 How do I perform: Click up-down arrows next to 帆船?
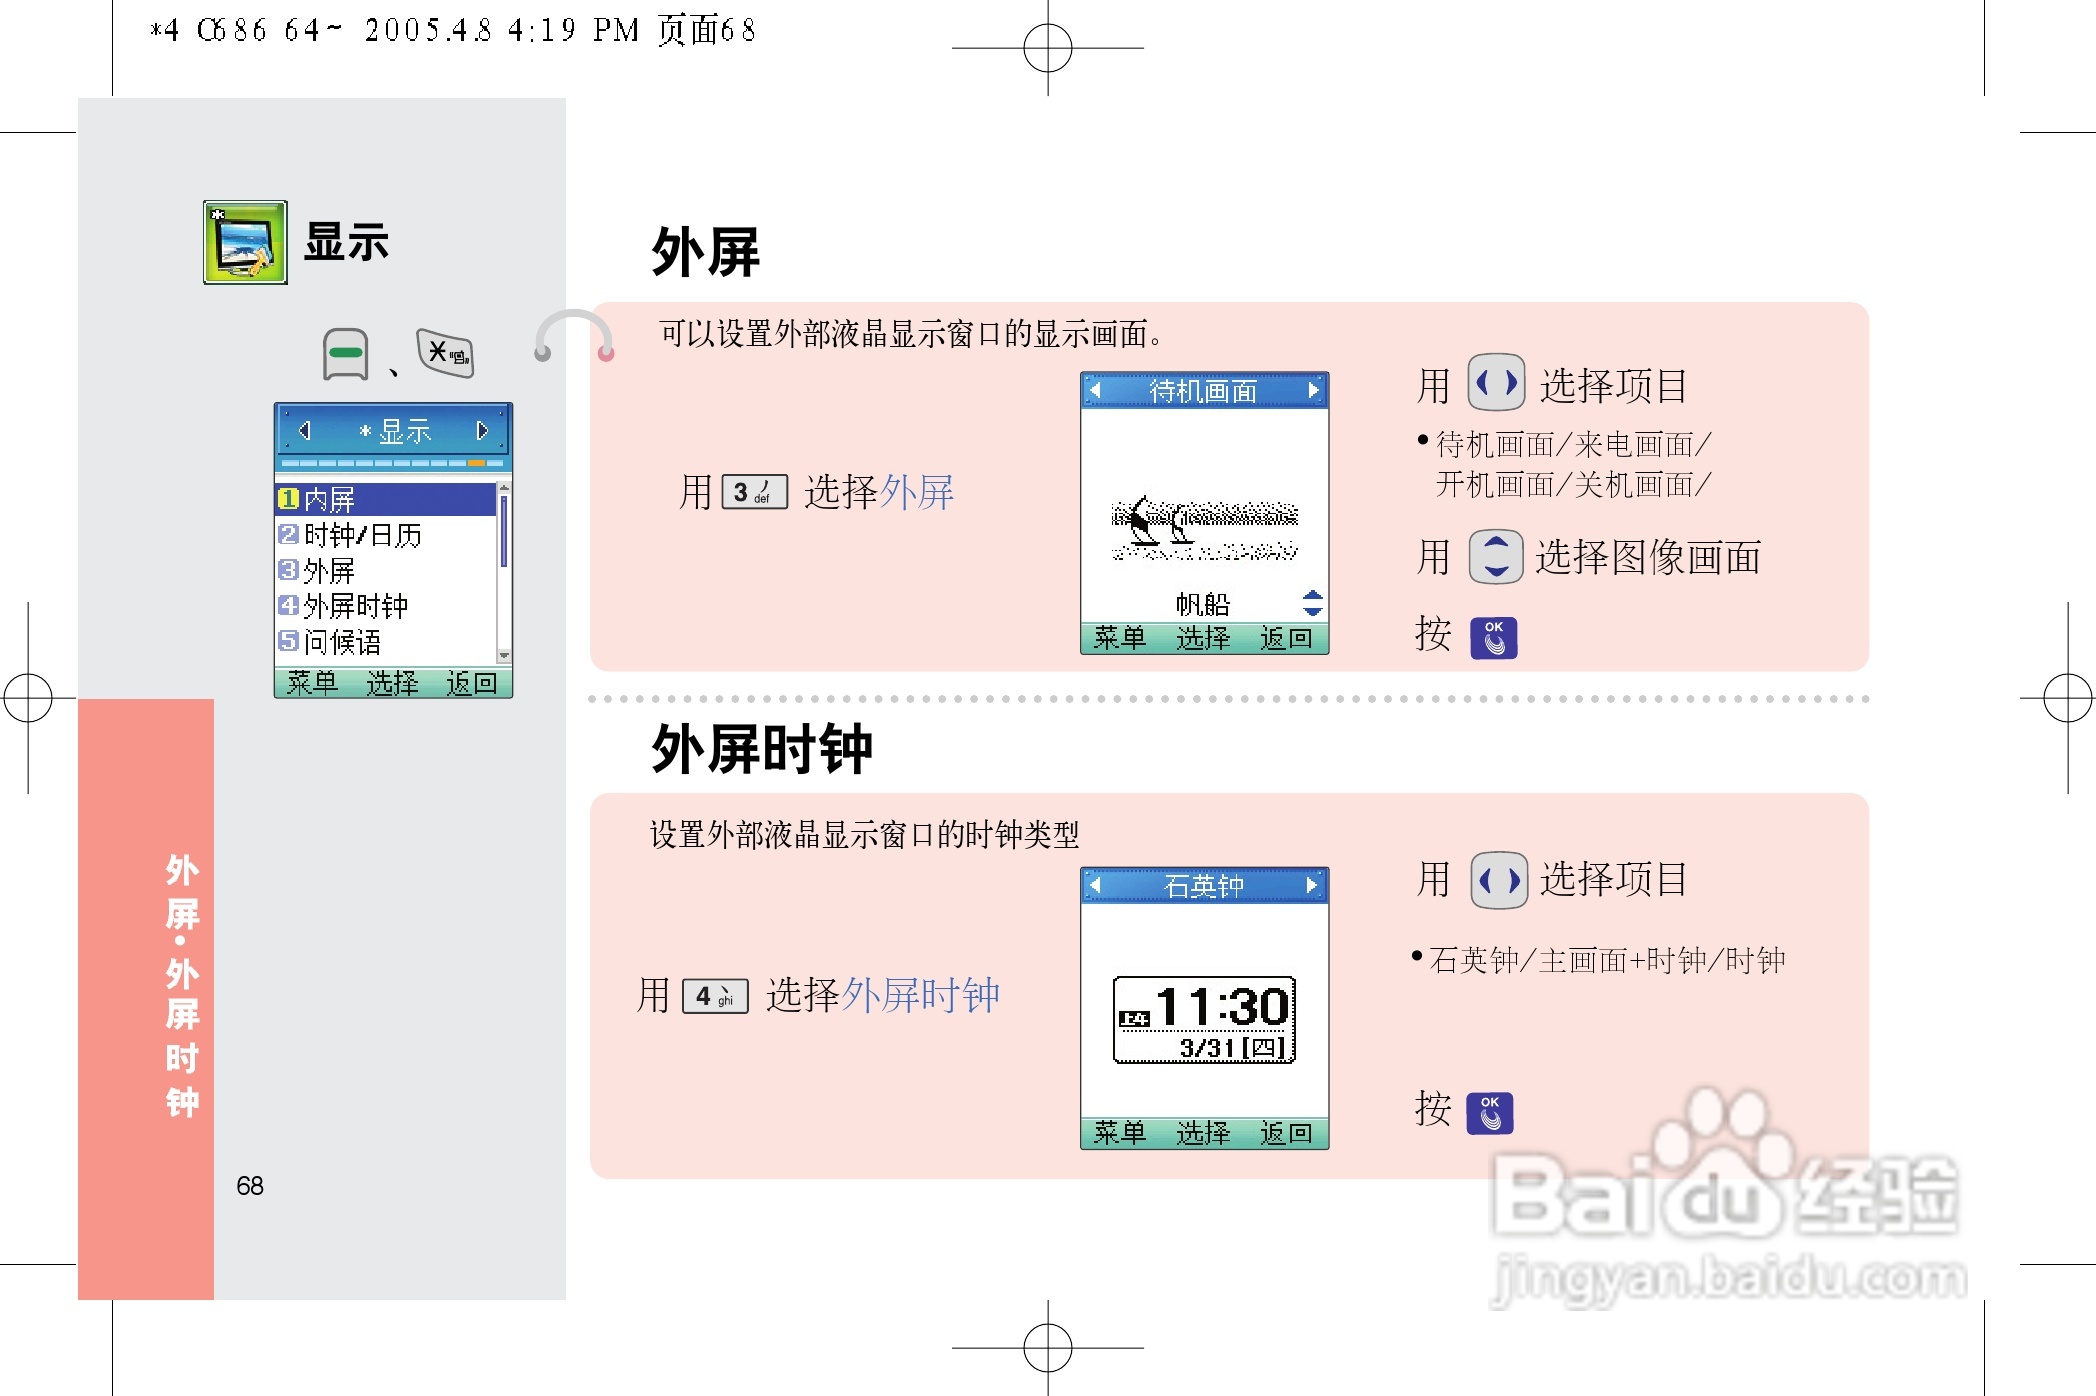[1312, 603]
